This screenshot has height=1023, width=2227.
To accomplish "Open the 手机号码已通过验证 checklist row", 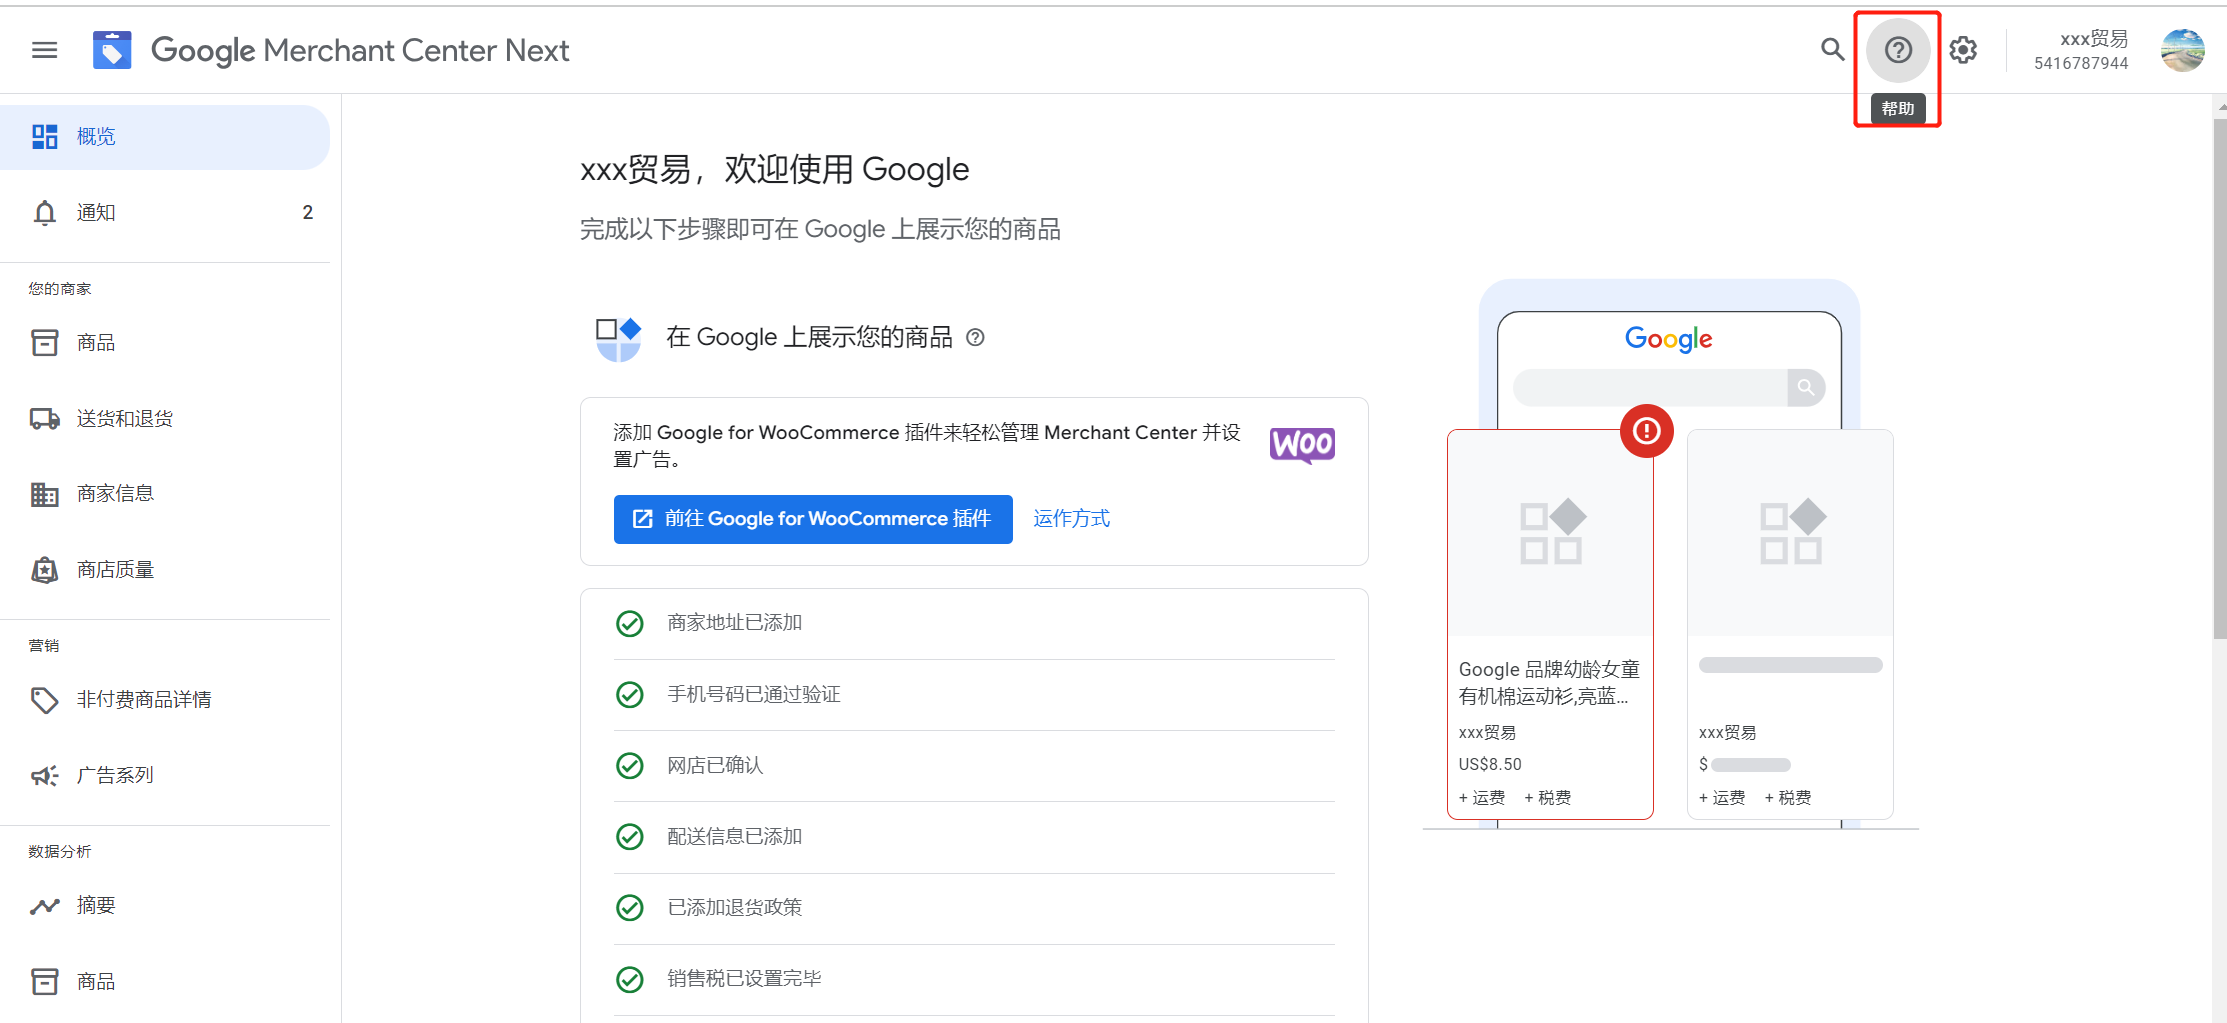I will click(x=974, y=695).
